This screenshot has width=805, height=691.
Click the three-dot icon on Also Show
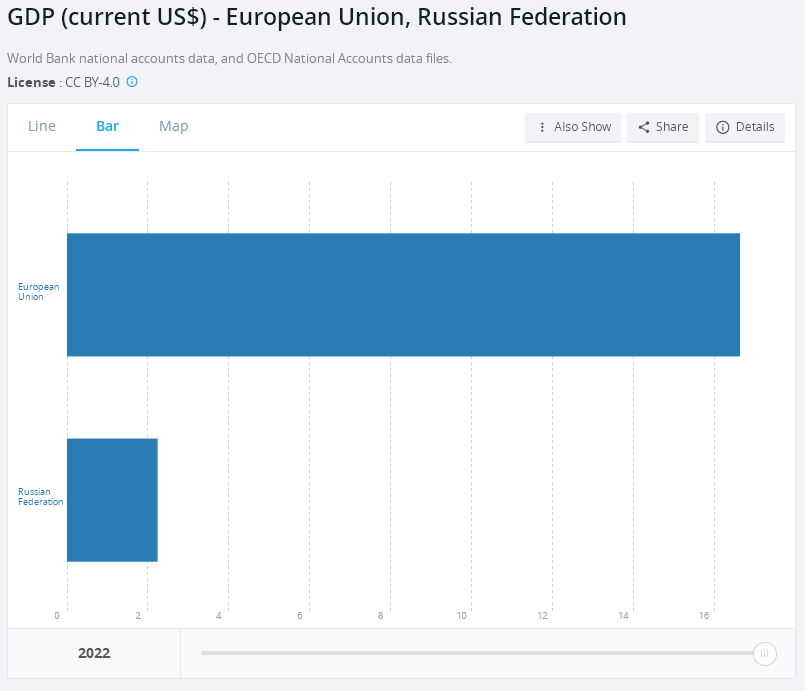point(542,128)
